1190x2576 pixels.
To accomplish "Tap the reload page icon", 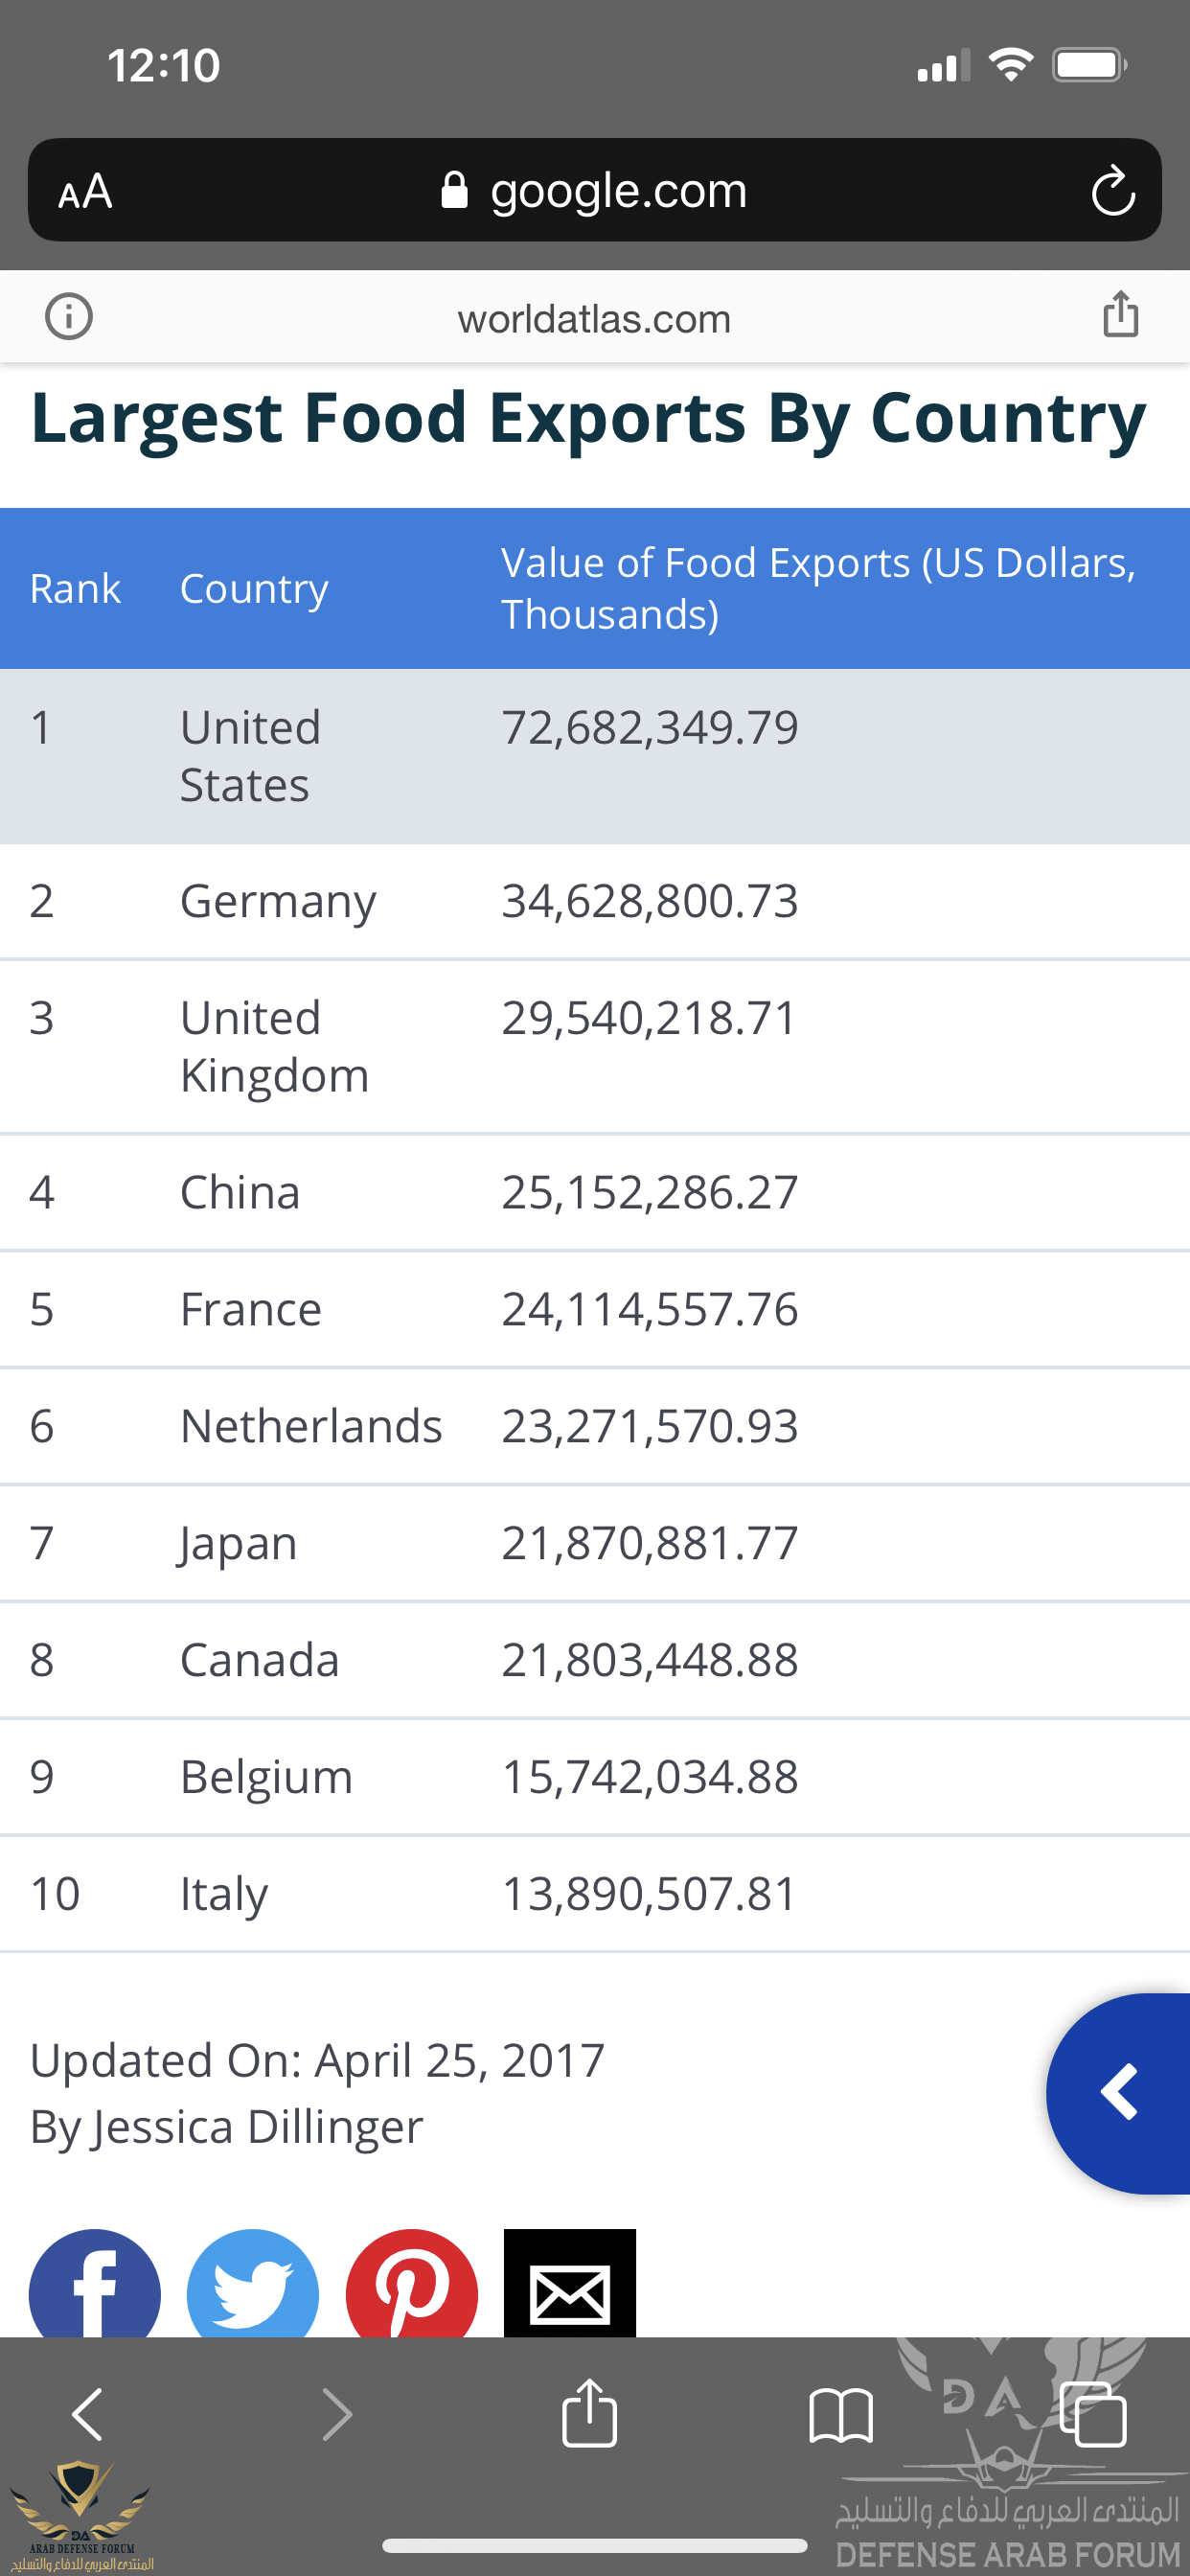I will (1112, 191).
